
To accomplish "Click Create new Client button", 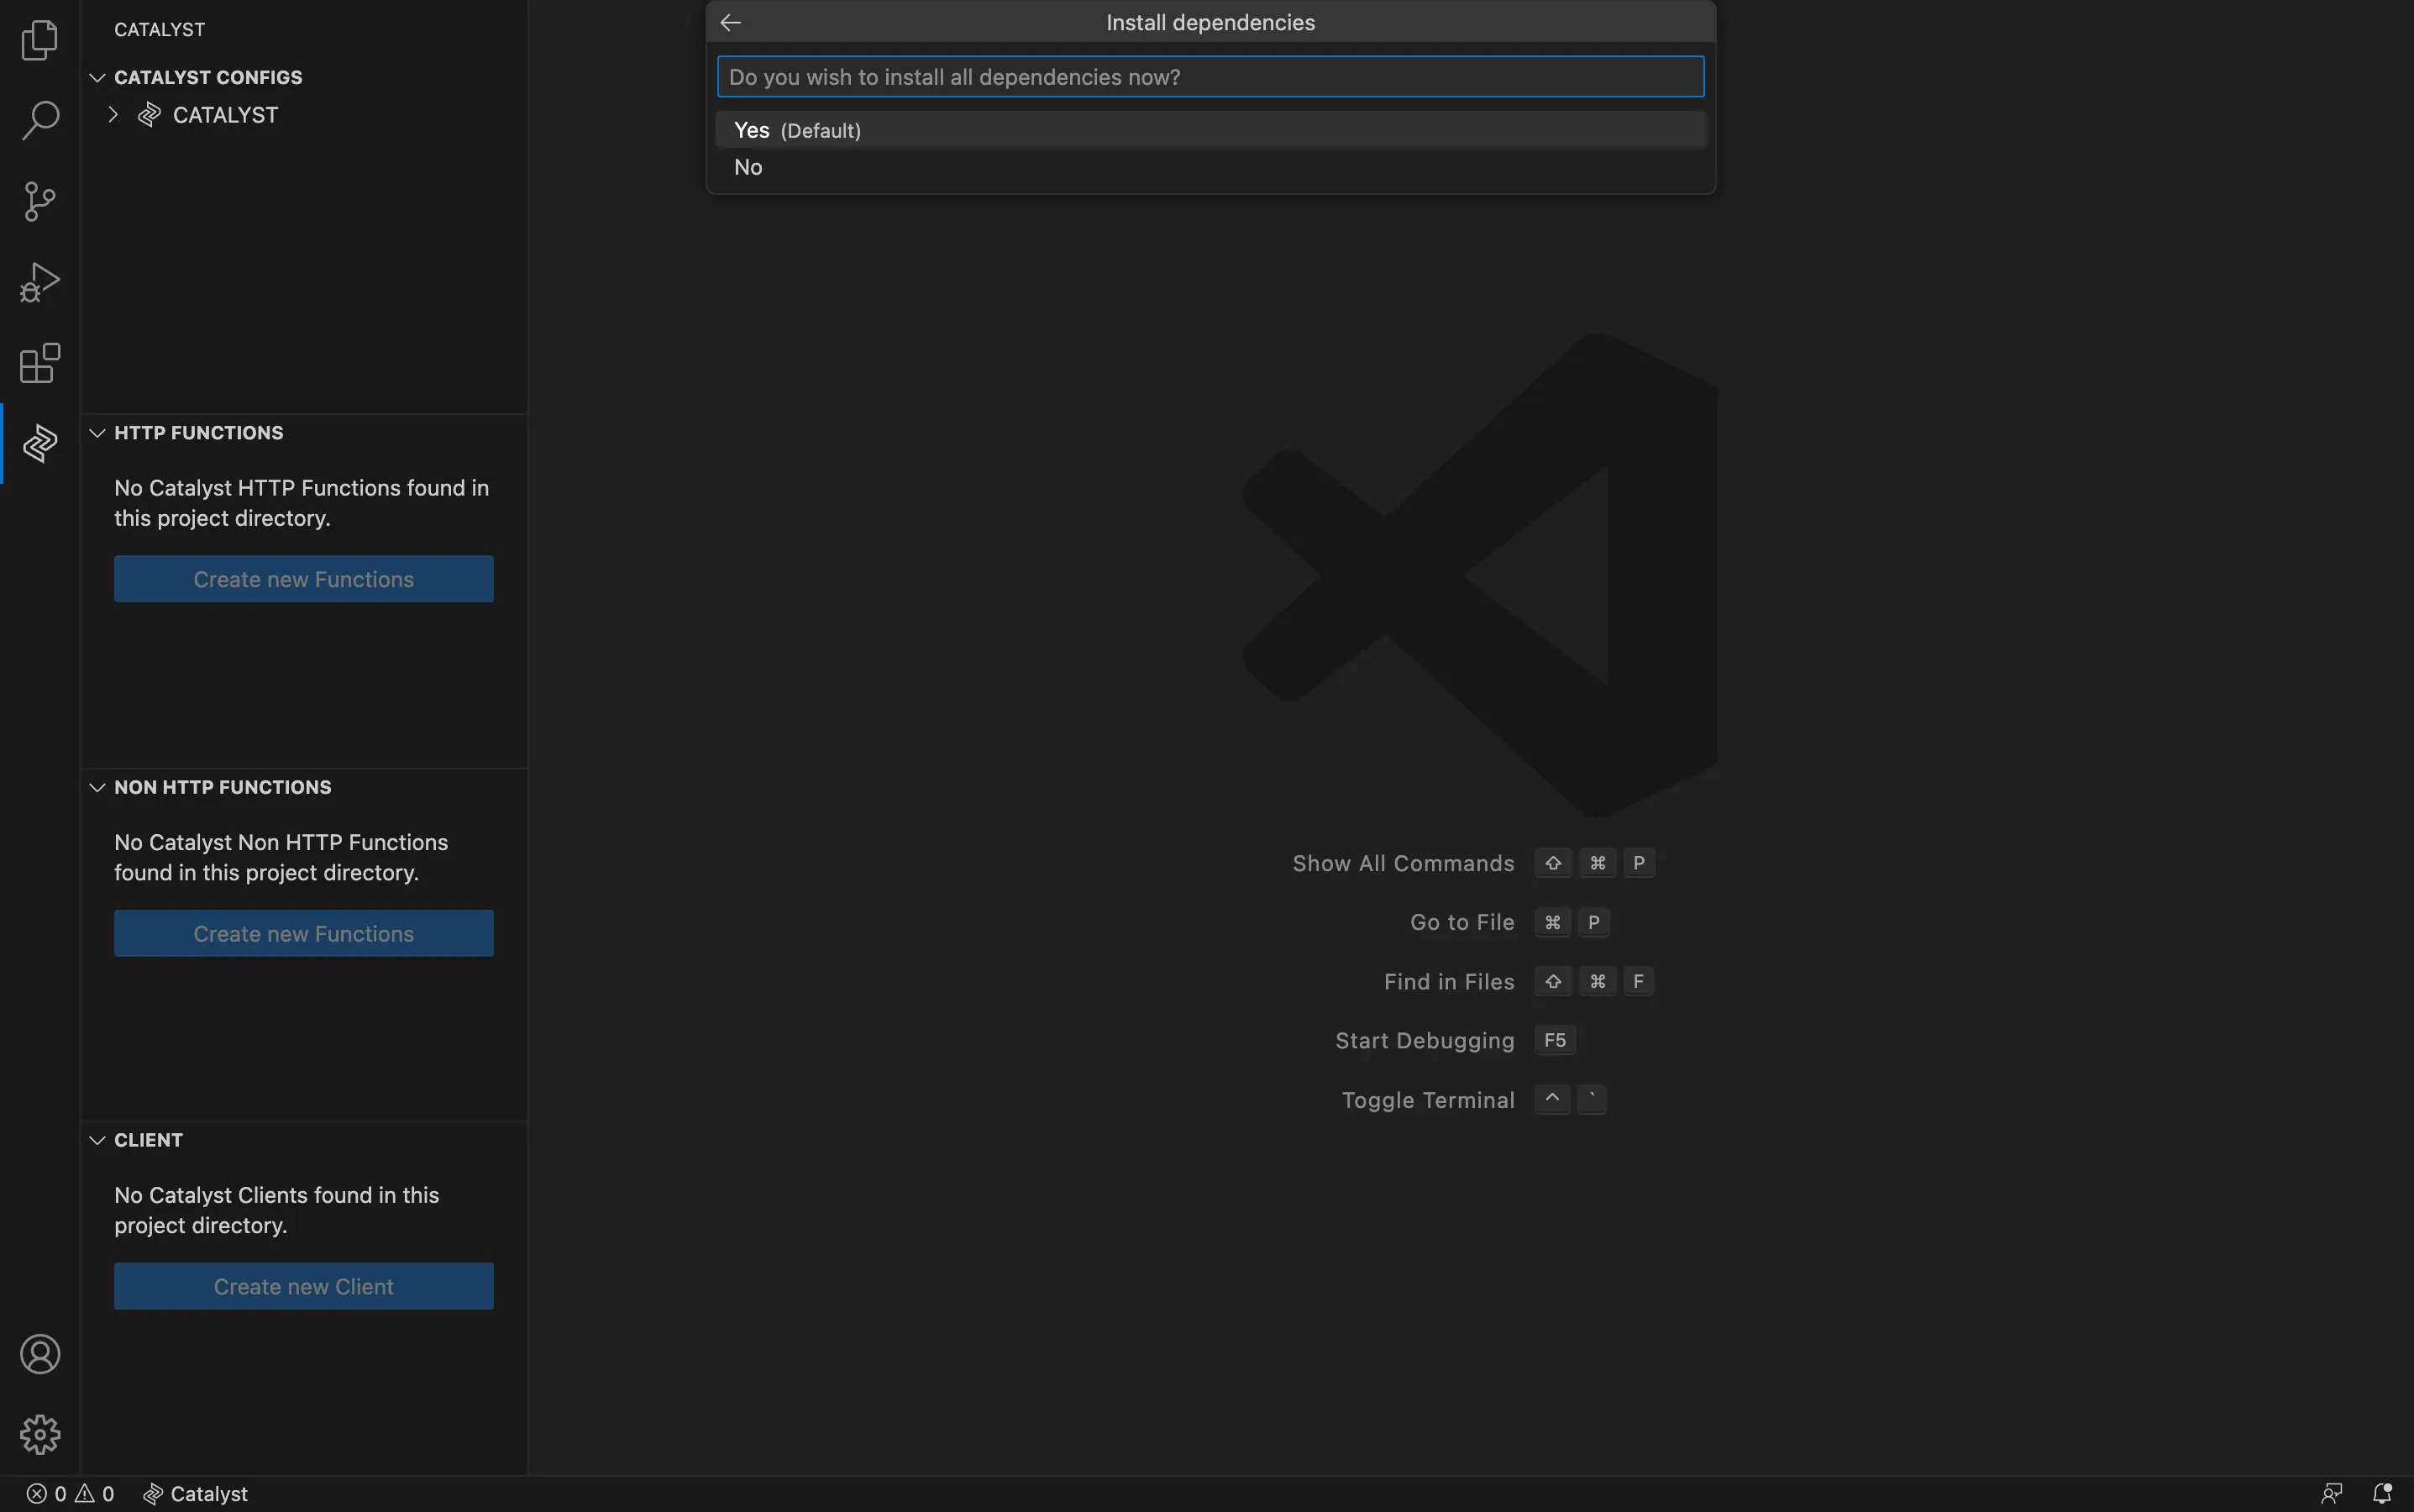I will tap(304, 1286).
